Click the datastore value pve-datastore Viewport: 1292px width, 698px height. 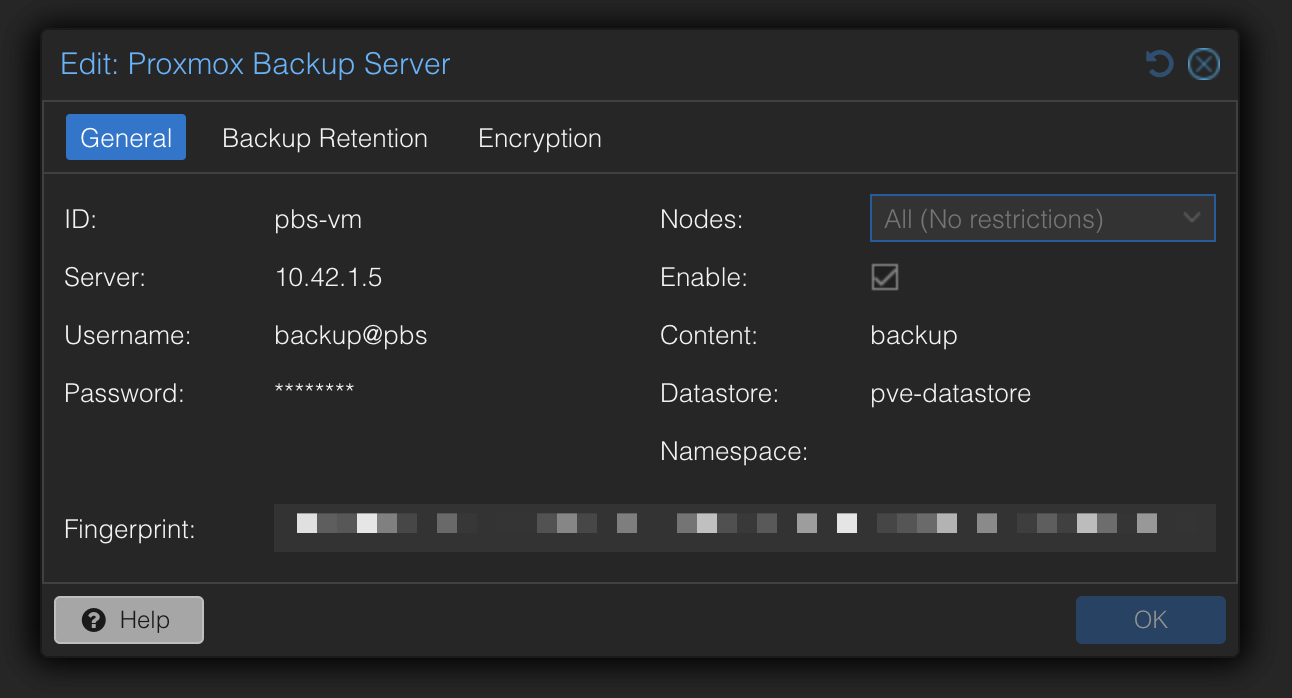(951, 394)
